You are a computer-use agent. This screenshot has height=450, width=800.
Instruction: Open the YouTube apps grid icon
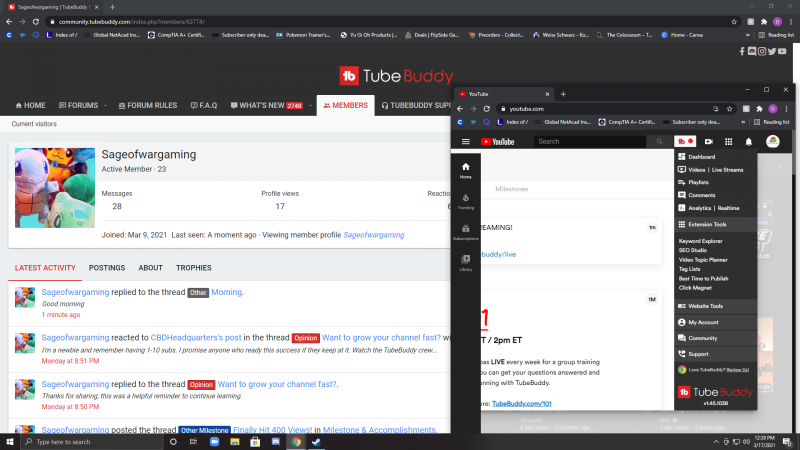point(729,142)
